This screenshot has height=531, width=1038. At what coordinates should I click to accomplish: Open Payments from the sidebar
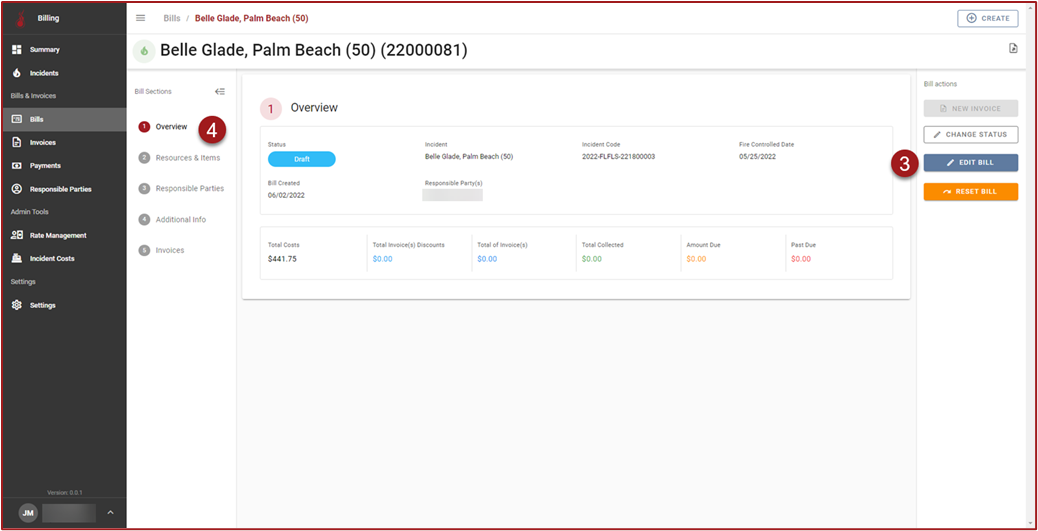(x=44, y=165)
